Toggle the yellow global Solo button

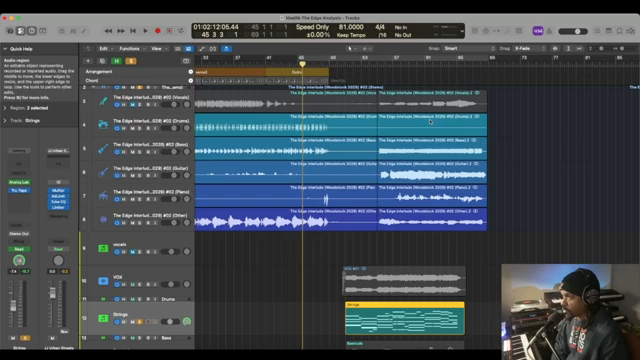point(131,61)
